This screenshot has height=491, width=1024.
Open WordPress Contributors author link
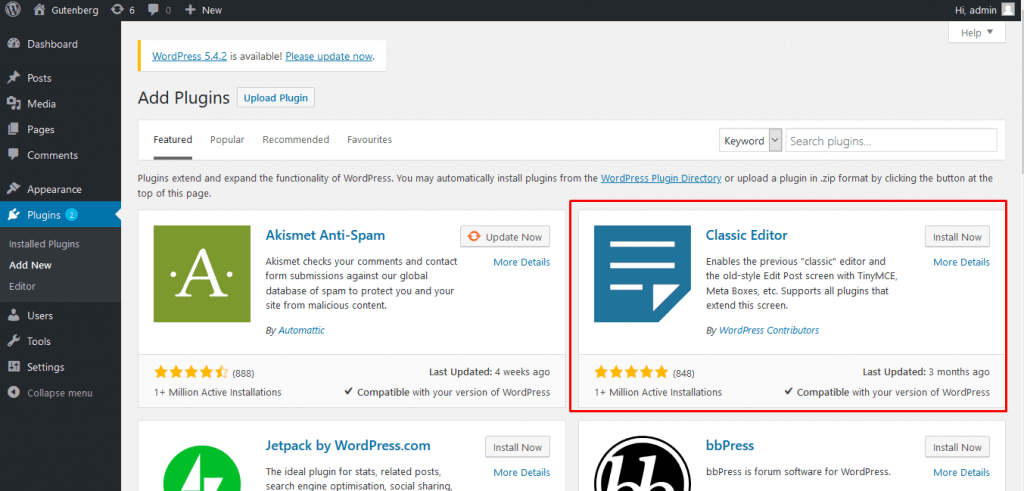(x=769, y=330)
